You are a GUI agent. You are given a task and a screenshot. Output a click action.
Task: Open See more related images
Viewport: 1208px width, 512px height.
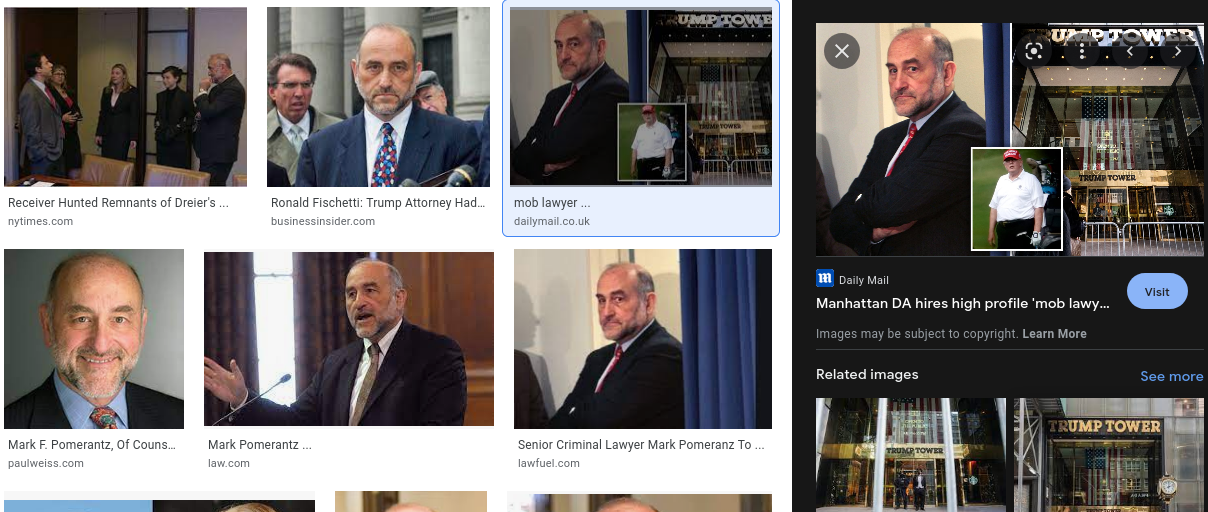1172,376
